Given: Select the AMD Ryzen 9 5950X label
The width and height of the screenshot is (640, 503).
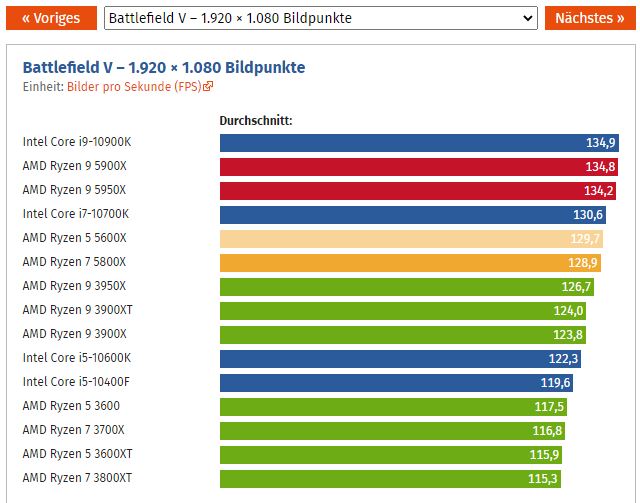Looking at the screenshot, I should (x=75, y=190).
